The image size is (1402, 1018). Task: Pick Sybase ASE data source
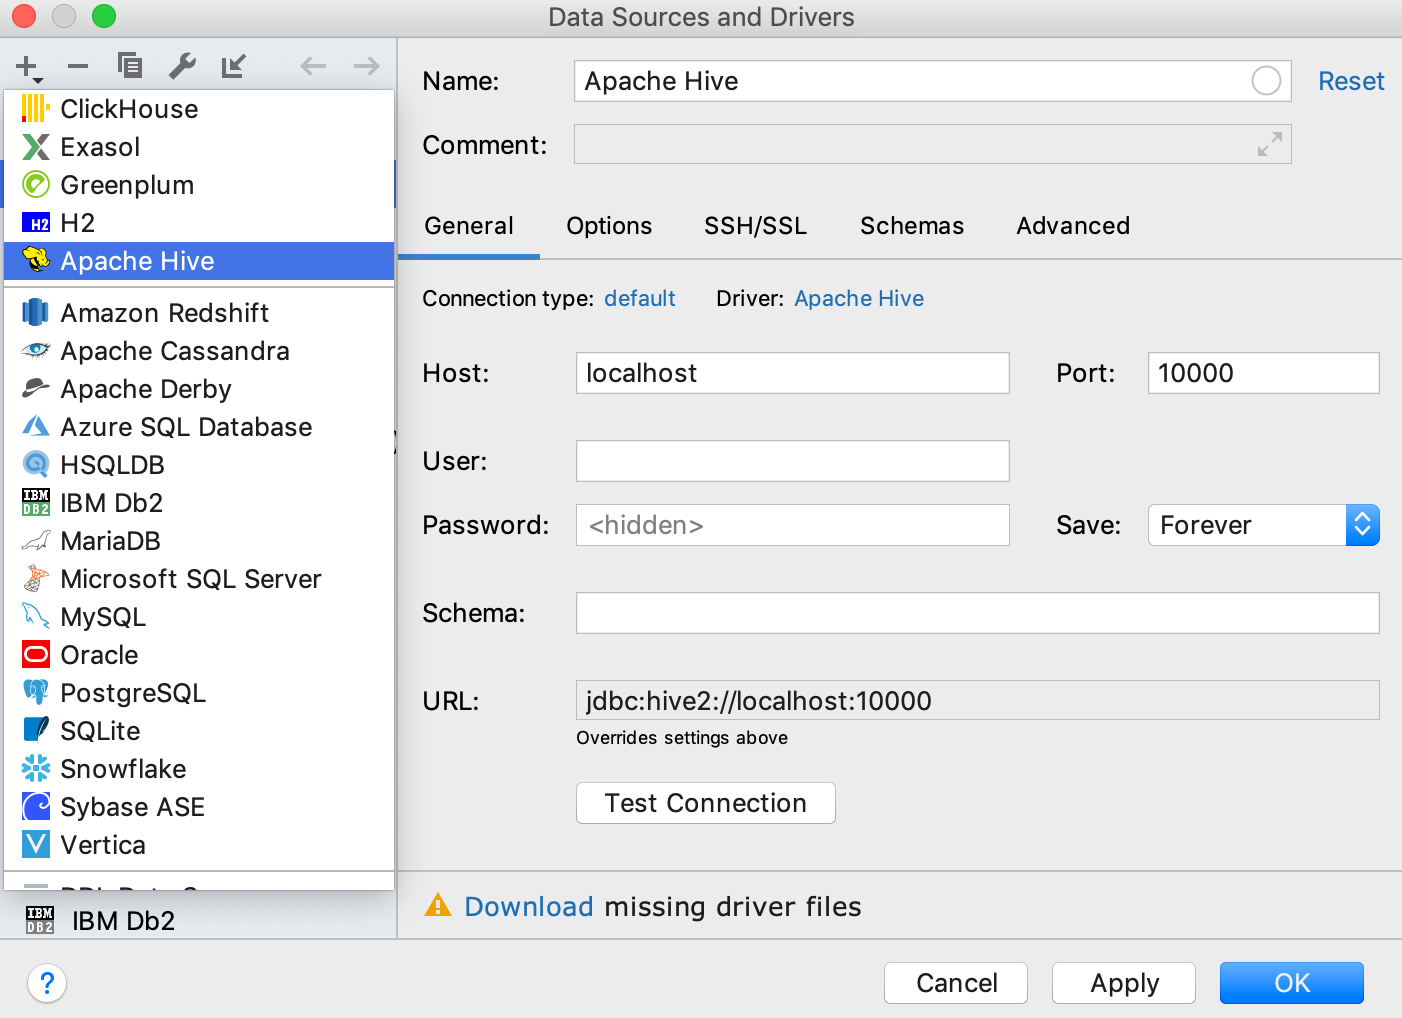point(200,807)
